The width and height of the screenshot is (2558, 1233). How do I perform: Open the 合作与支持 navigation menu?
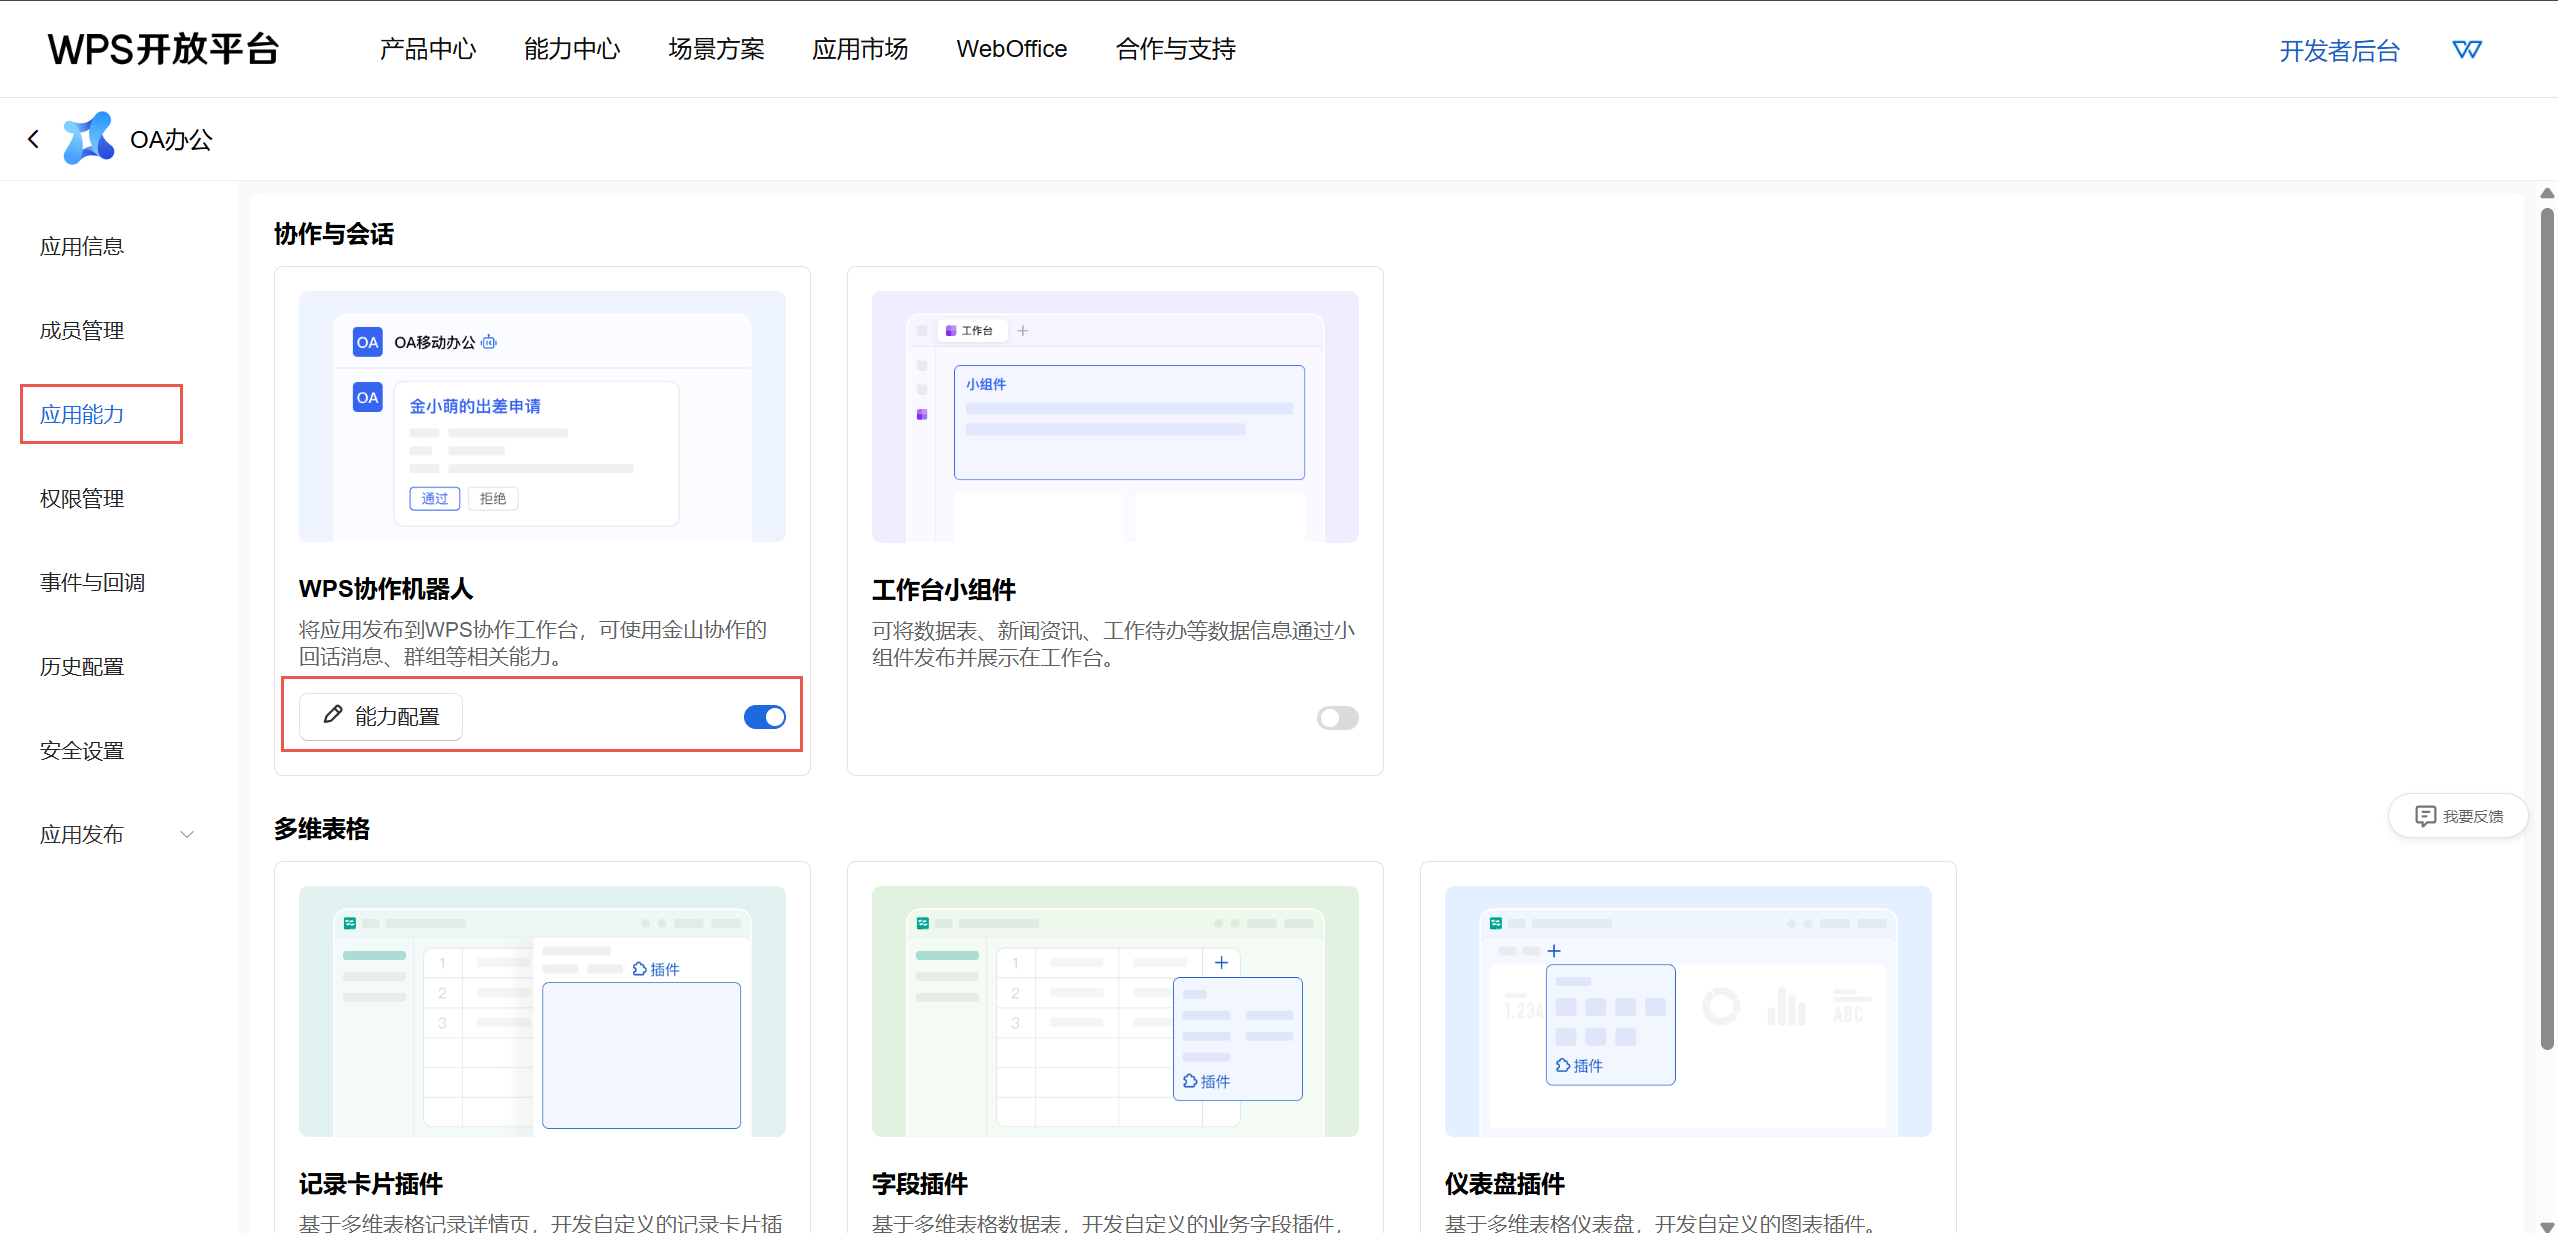coord(1175,49)
